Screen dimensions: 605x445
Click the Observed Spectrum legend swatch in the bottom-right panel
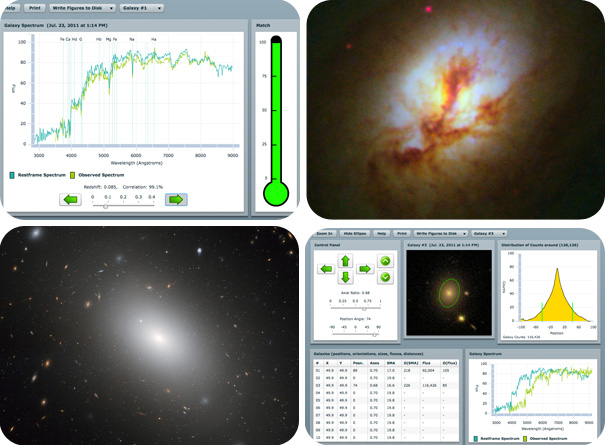click(525, 439)
